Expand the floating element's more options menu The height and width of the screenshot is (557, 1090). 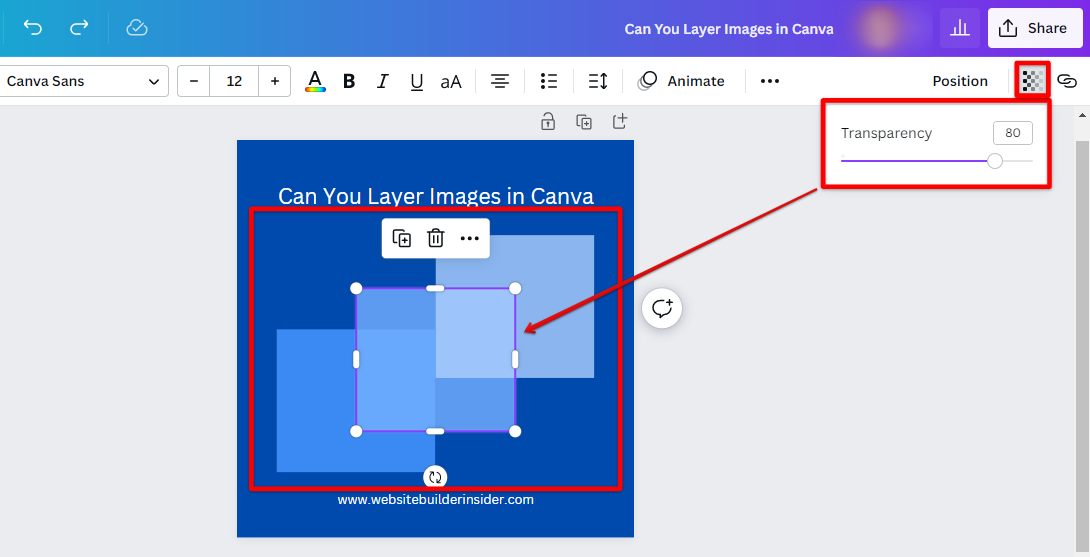pos(470,238)
